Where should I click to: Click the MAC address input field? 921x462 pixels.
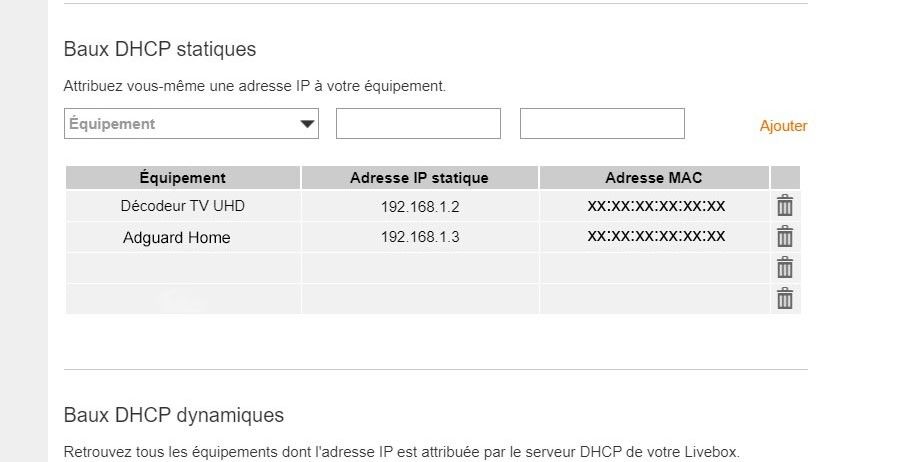pyautogui.click(x=602, y=124)
